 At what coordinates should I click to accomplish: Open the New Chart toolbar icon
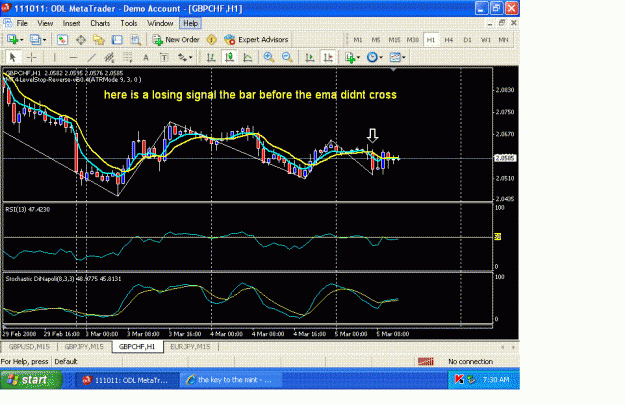click(x=12, y=39)
